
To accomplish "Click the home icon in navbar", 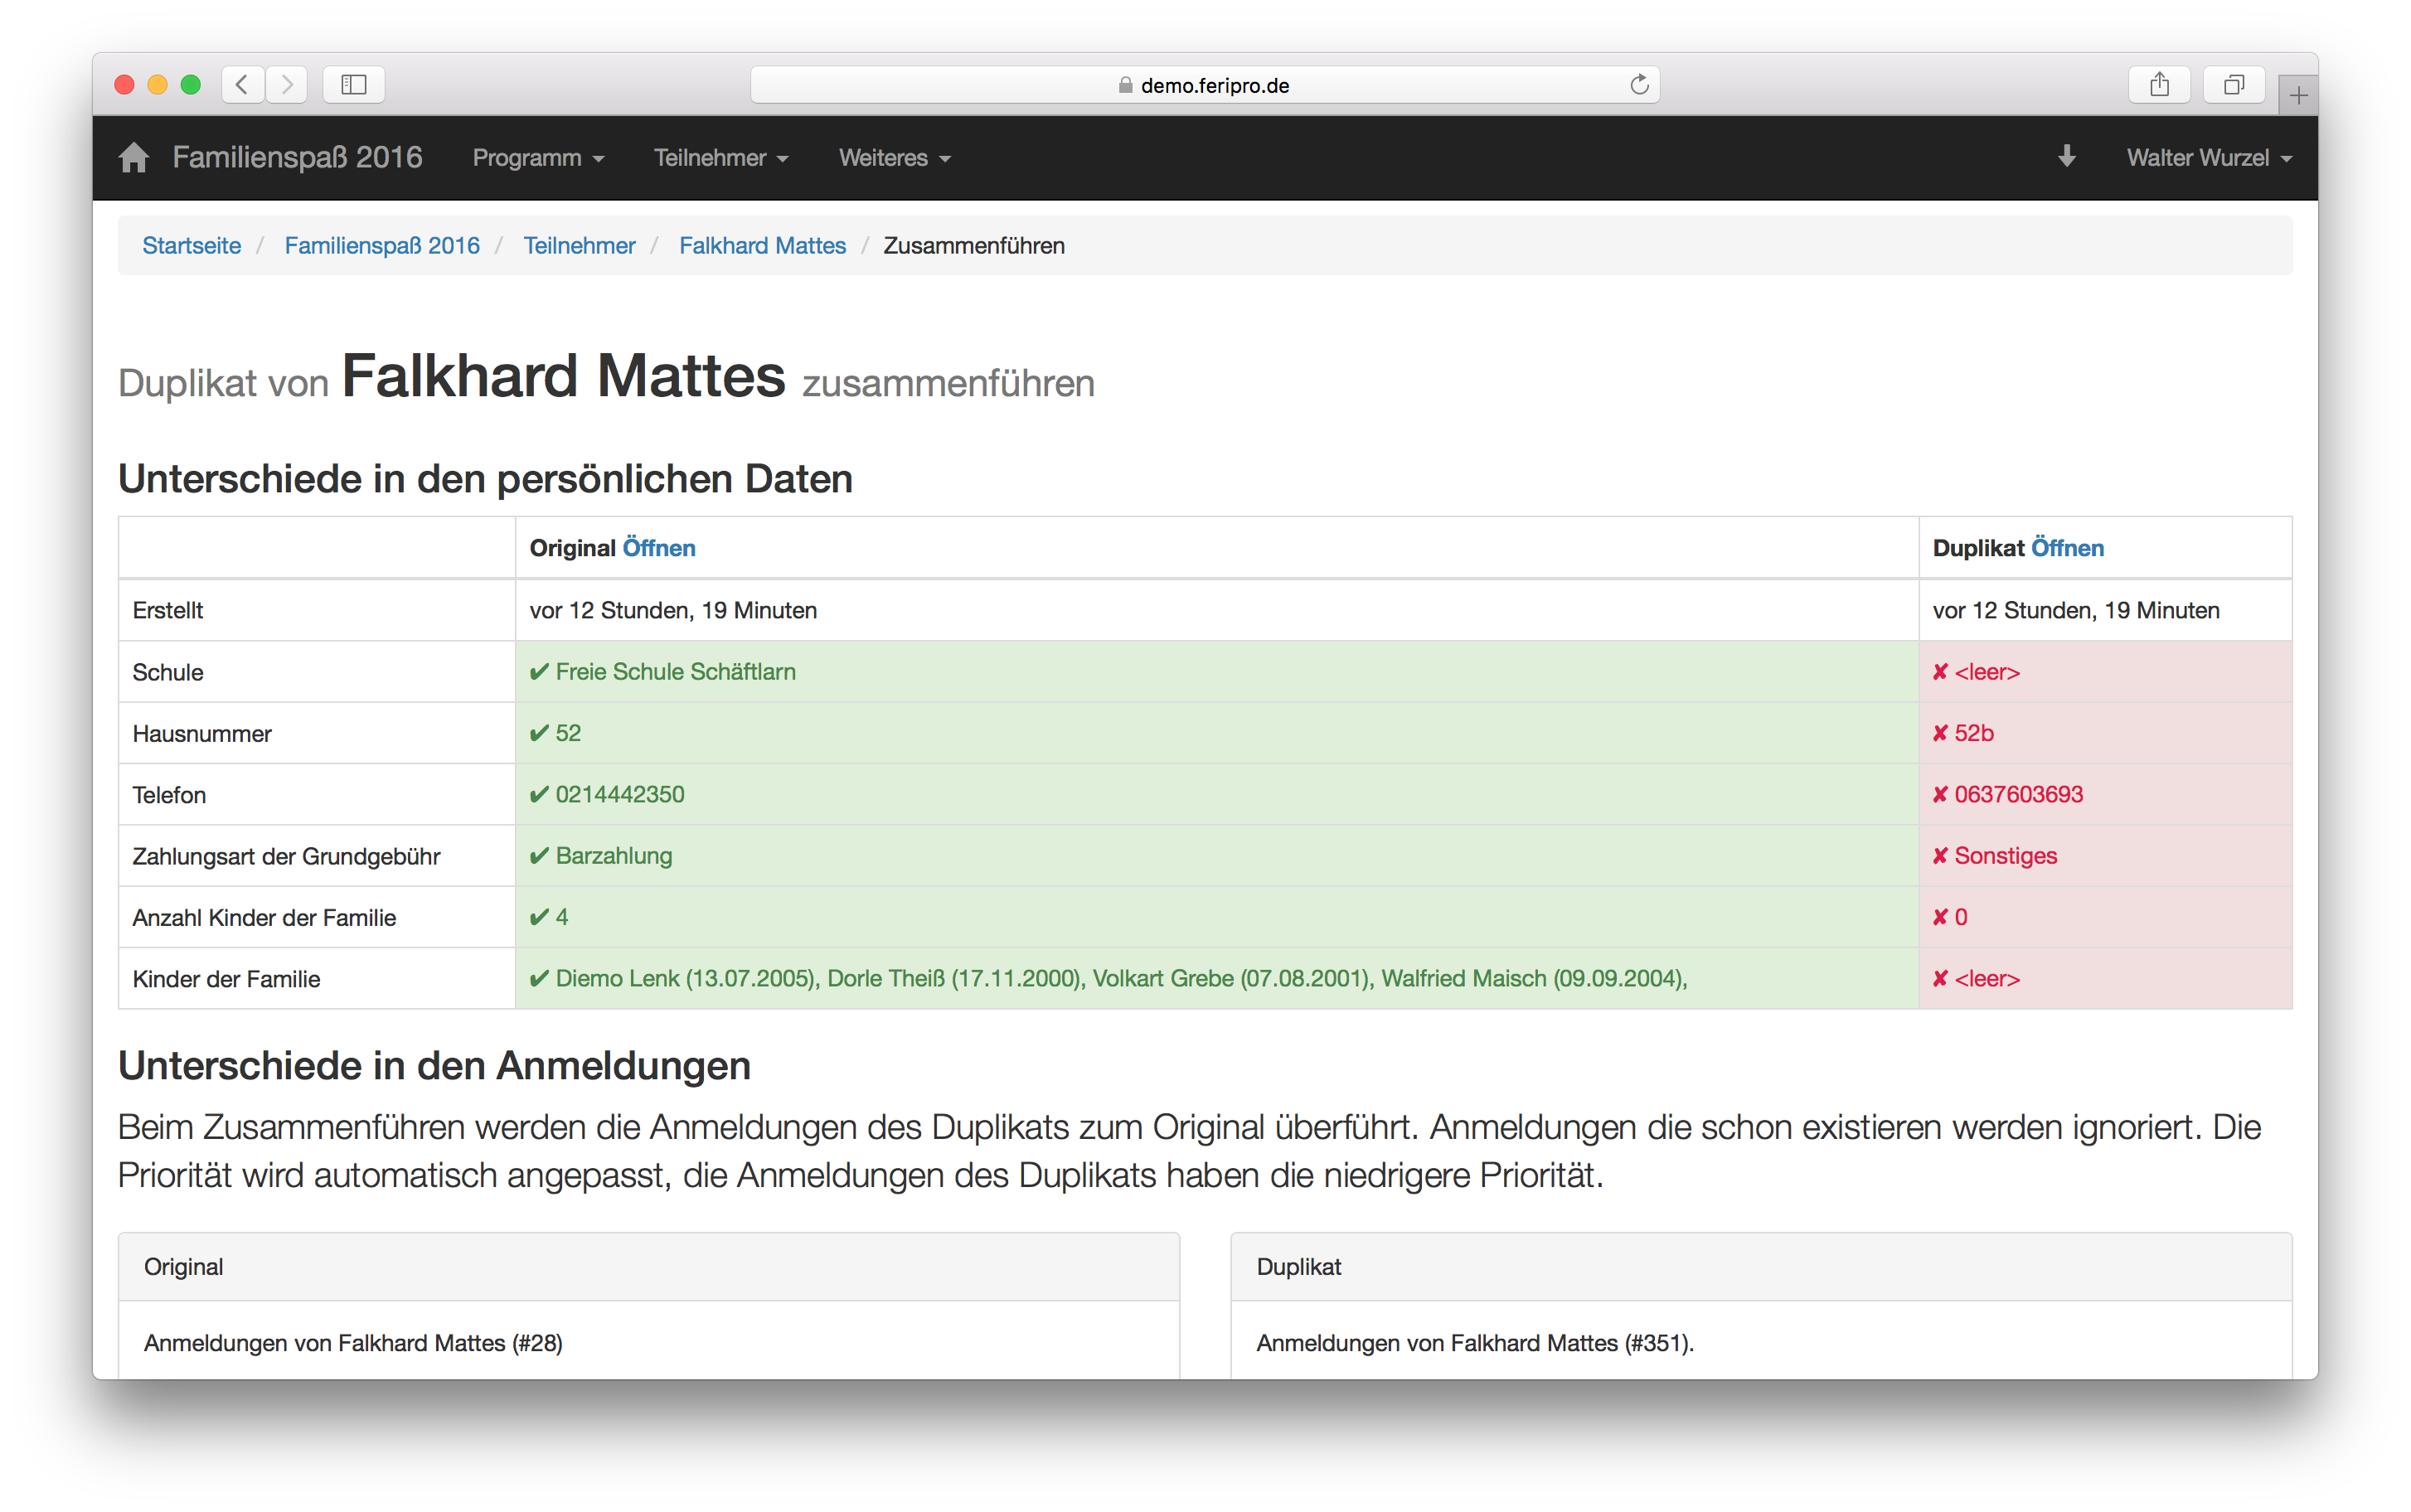I will (x=133, y=158).
